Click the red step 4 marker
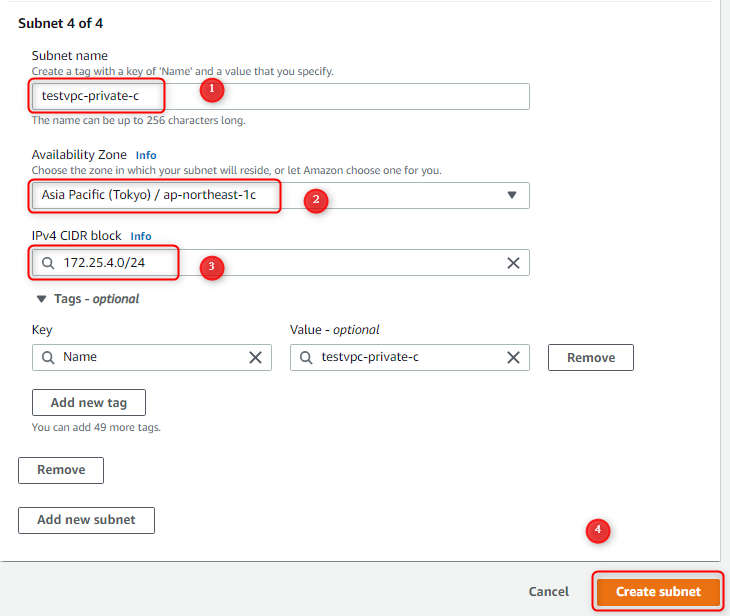 pyautogui.click(x=598, y=531)
